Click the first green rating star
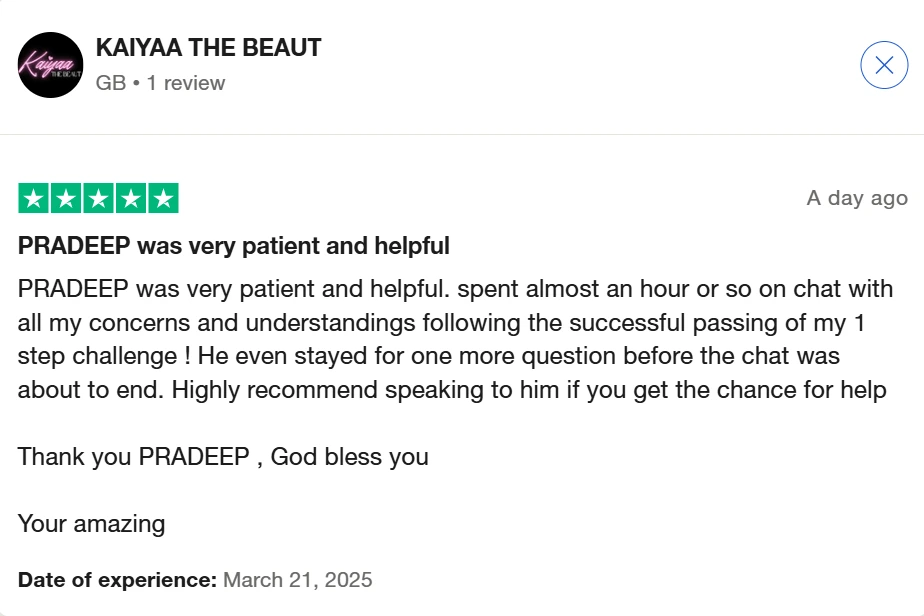The width and height of the screenshot is (924, 616). [x=34, y=198]
